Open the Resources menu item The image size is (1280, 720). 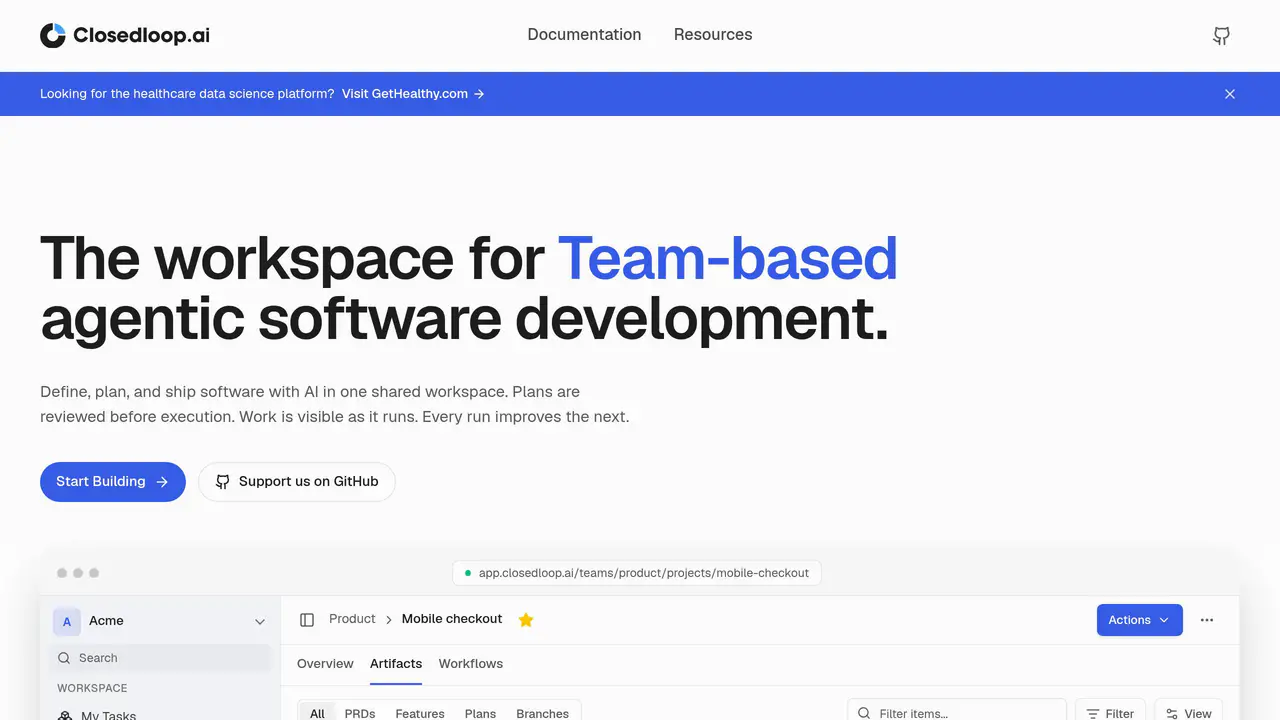click(713, 35)
